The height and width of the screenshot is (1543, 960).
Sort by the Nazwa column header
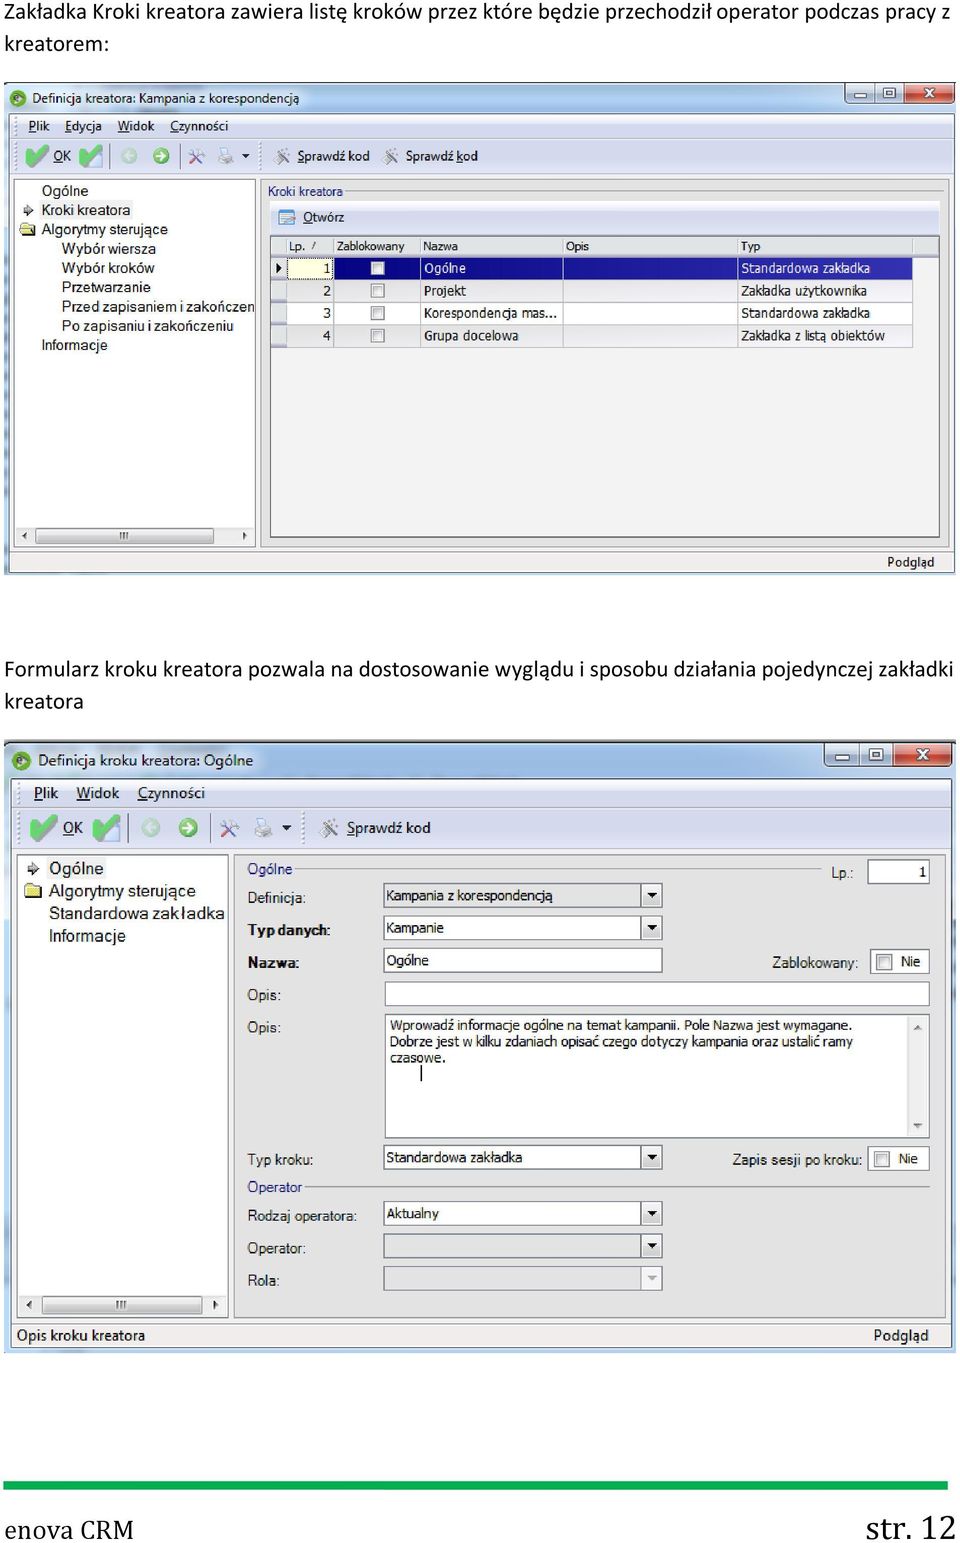click(x=490, y=246)
